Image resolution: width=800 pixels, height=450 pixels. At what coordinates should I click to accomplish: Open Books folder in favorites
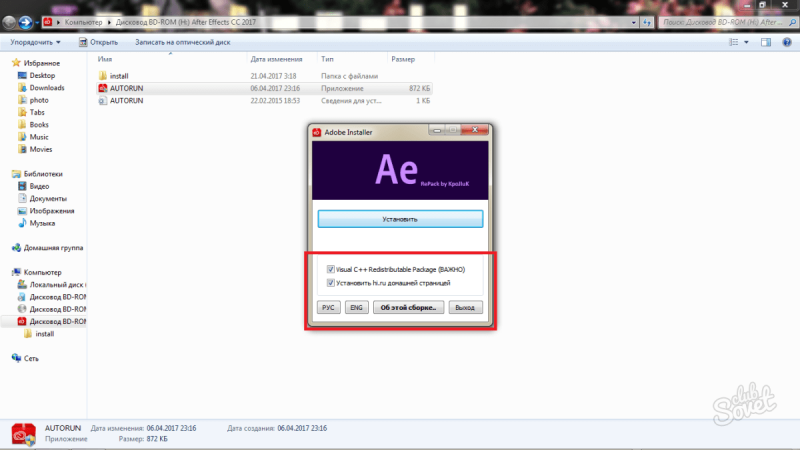click(x=39, y=124)
